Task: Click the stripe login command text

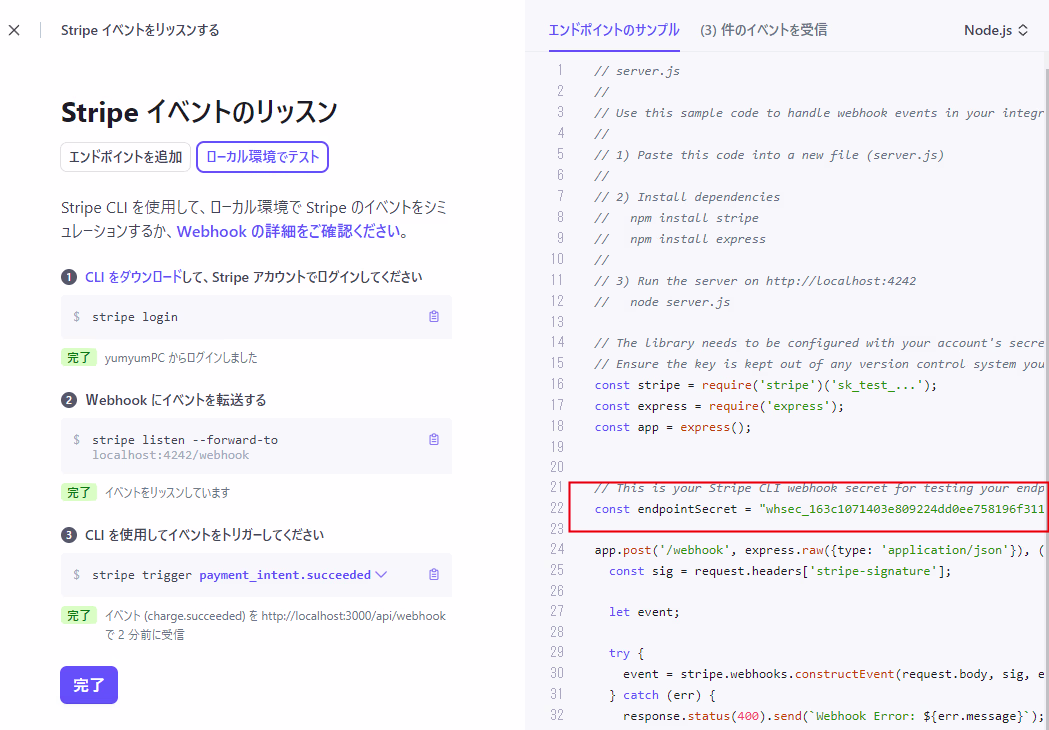Action: 135,316
